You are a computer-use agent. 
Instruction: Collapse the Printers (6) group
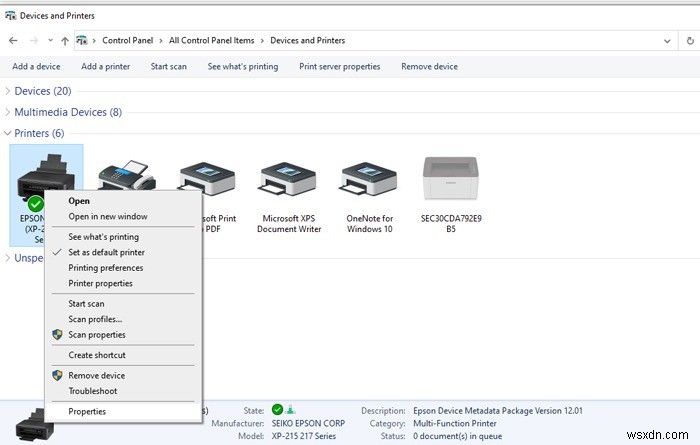(x=39, y=133)
